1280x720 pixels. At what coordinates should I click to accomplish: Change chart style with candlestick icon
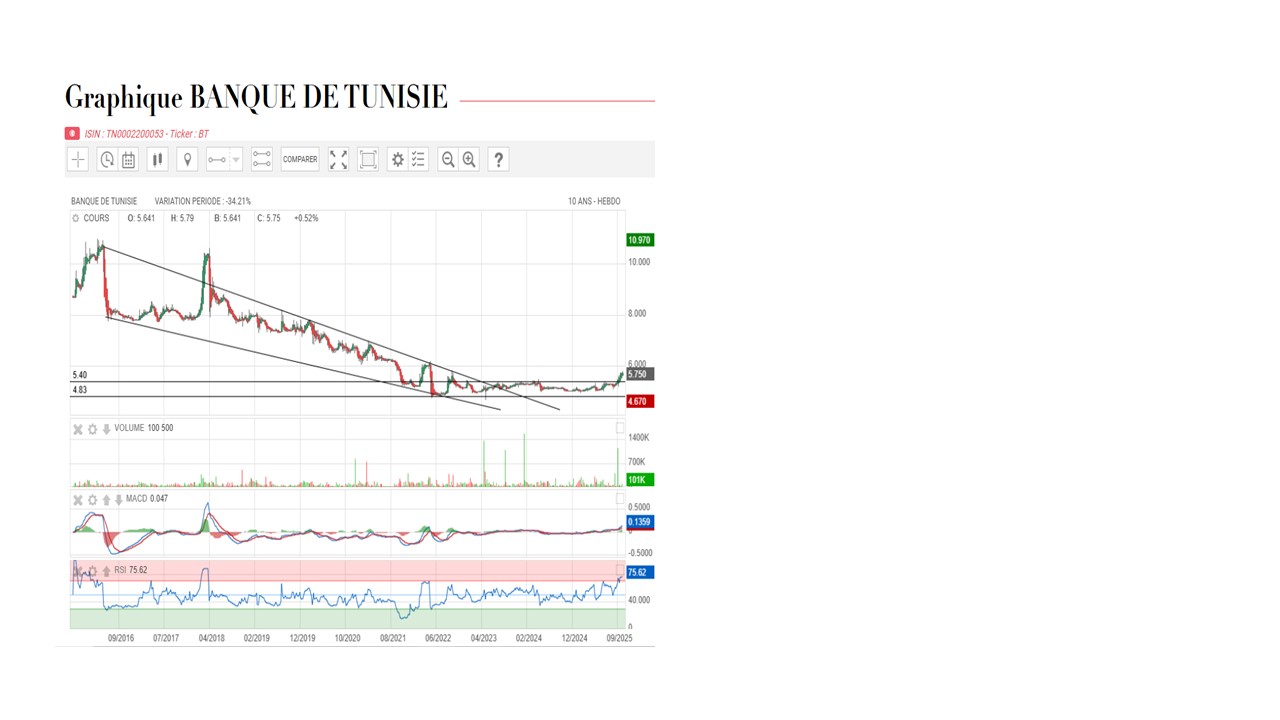[x=157, y=160]
